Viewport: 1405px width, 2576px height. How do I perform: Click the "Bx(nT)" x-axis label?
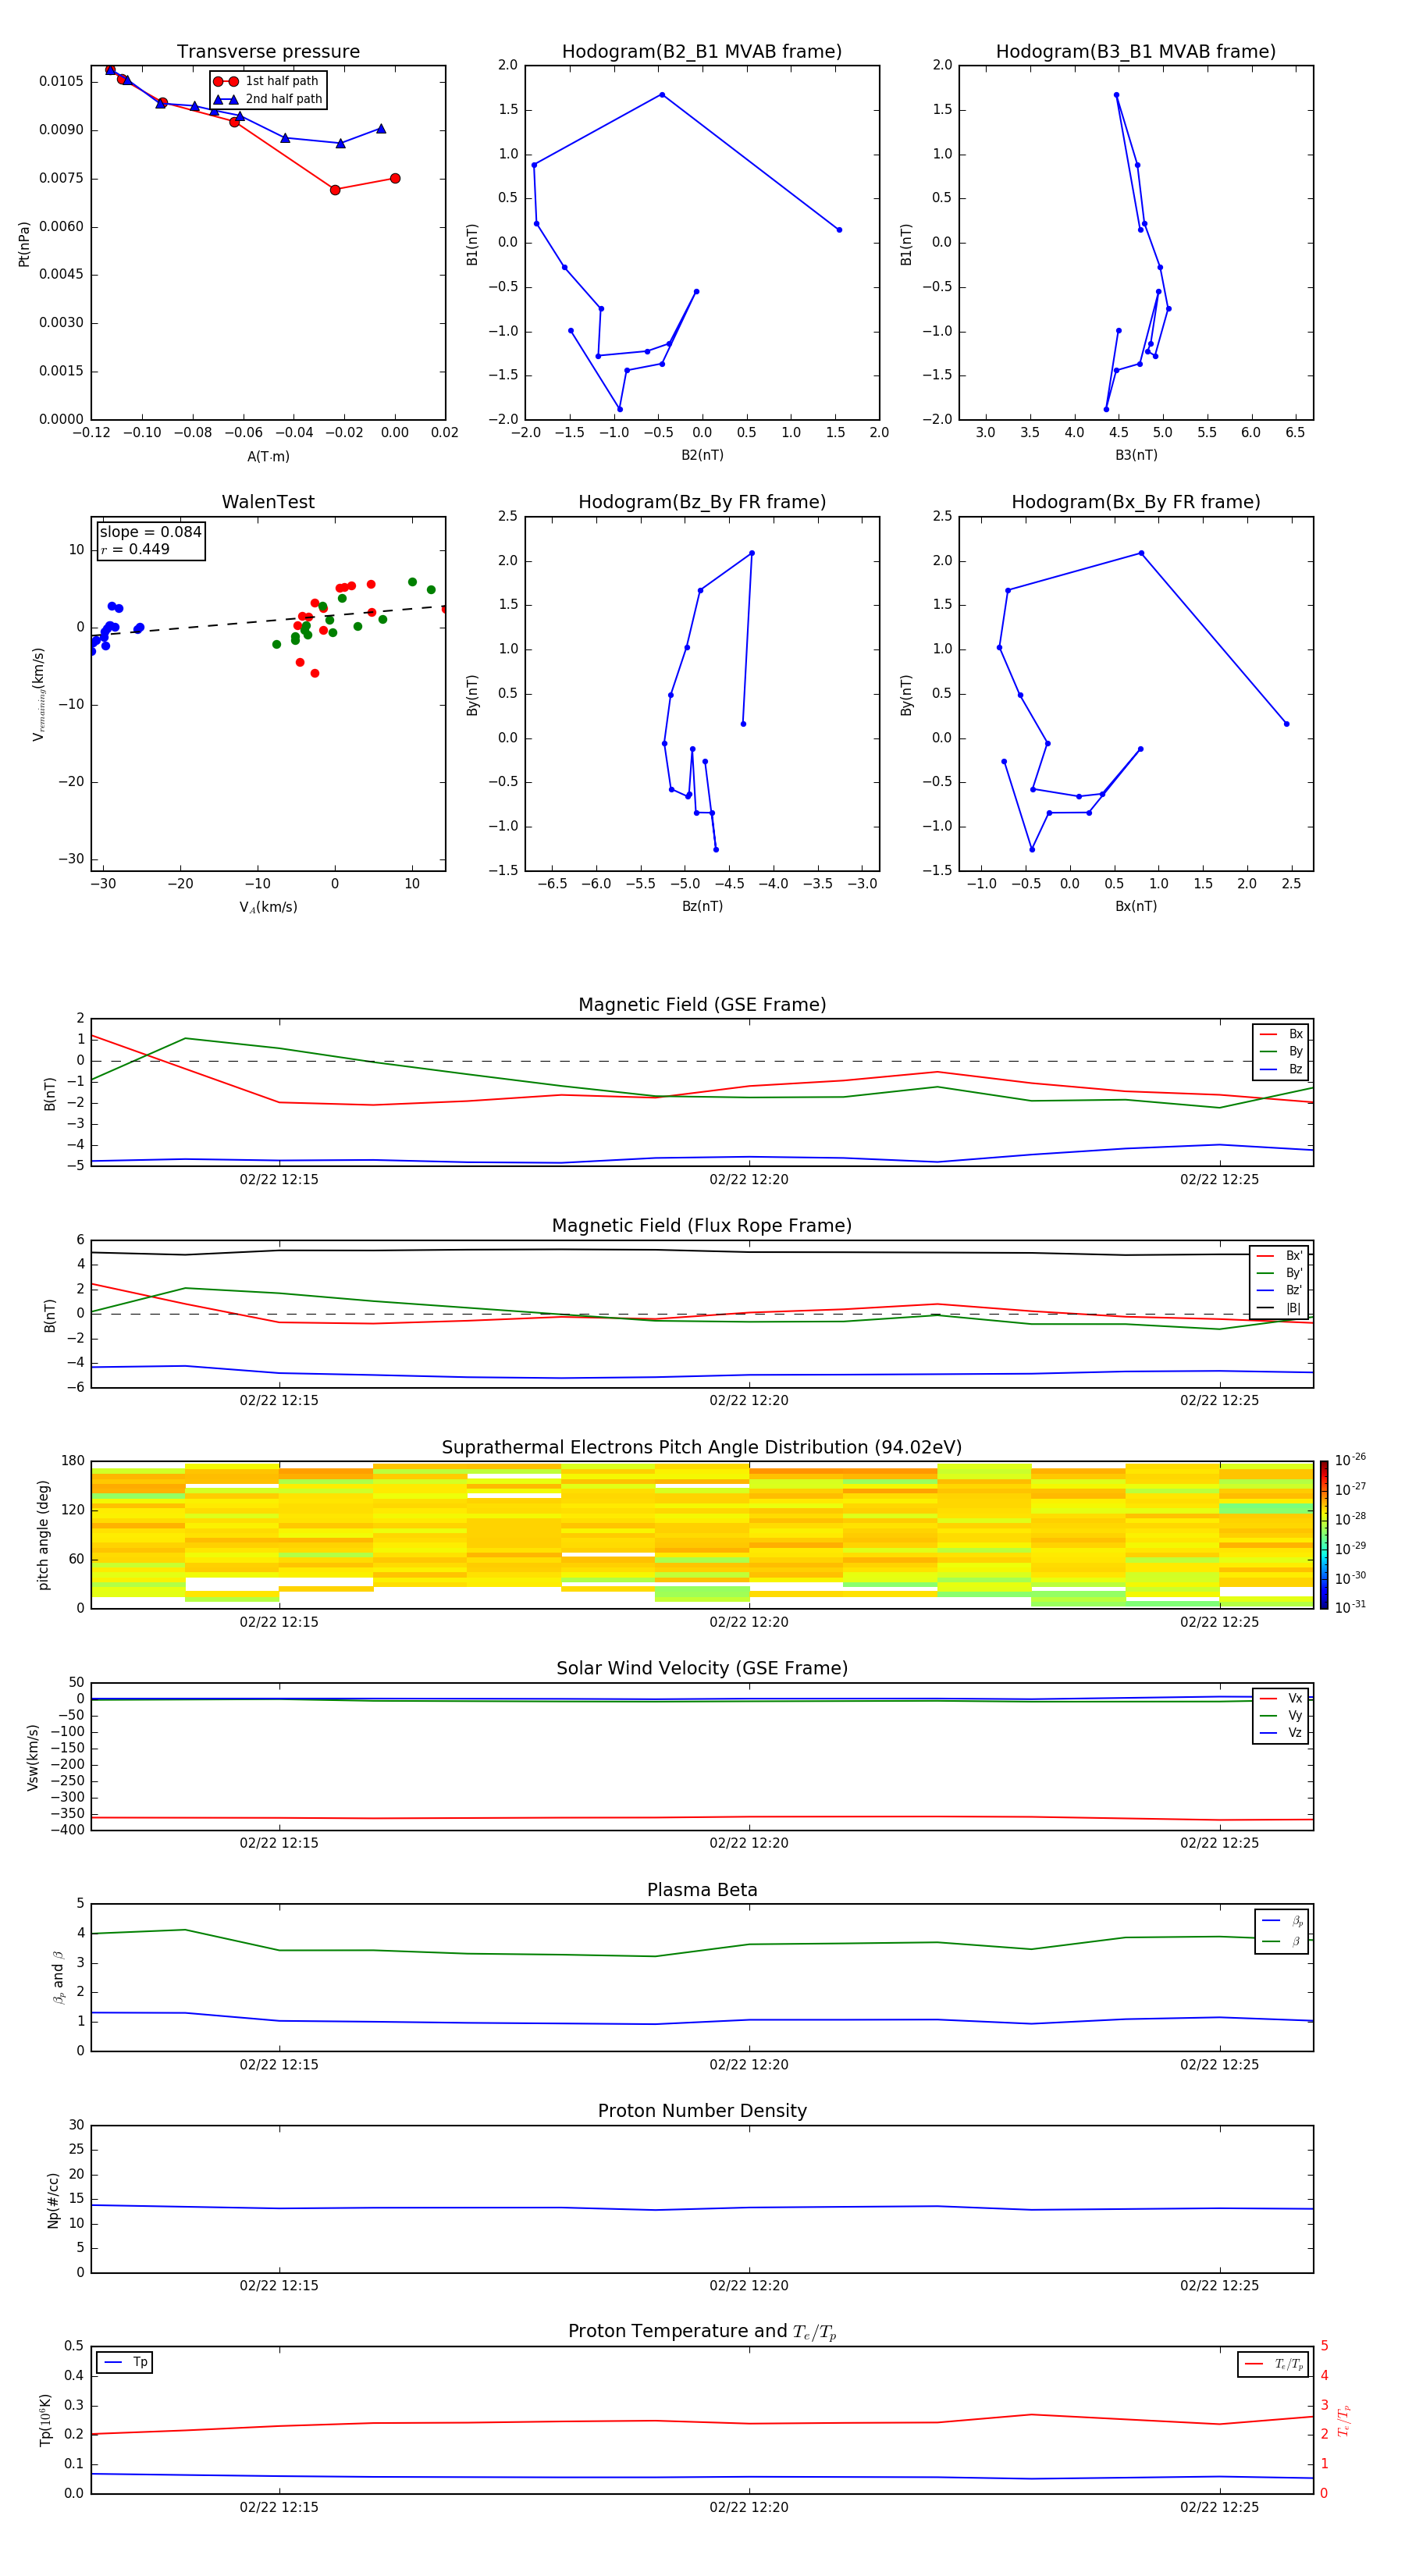tap(1136, 906)
